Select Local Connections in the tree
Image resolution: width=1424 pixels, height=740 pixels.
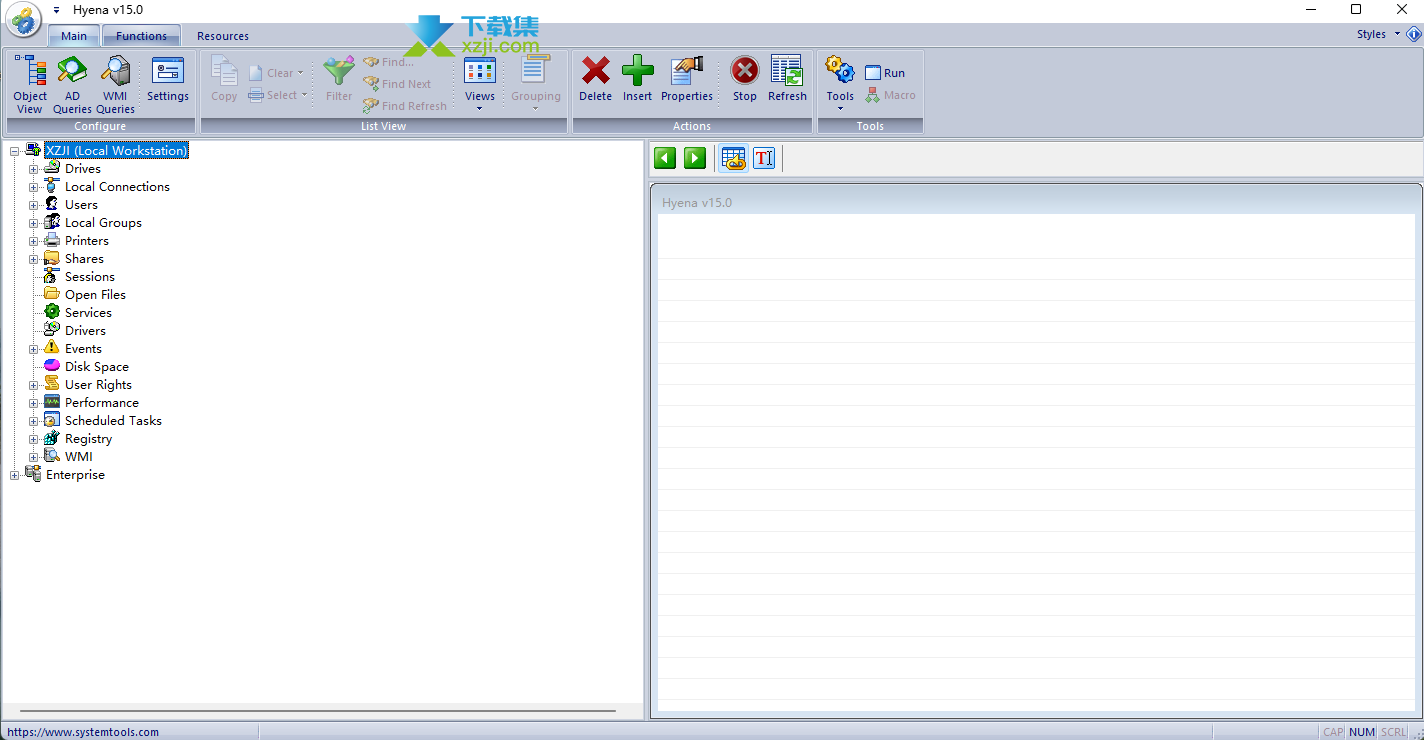tap(117, 187)
